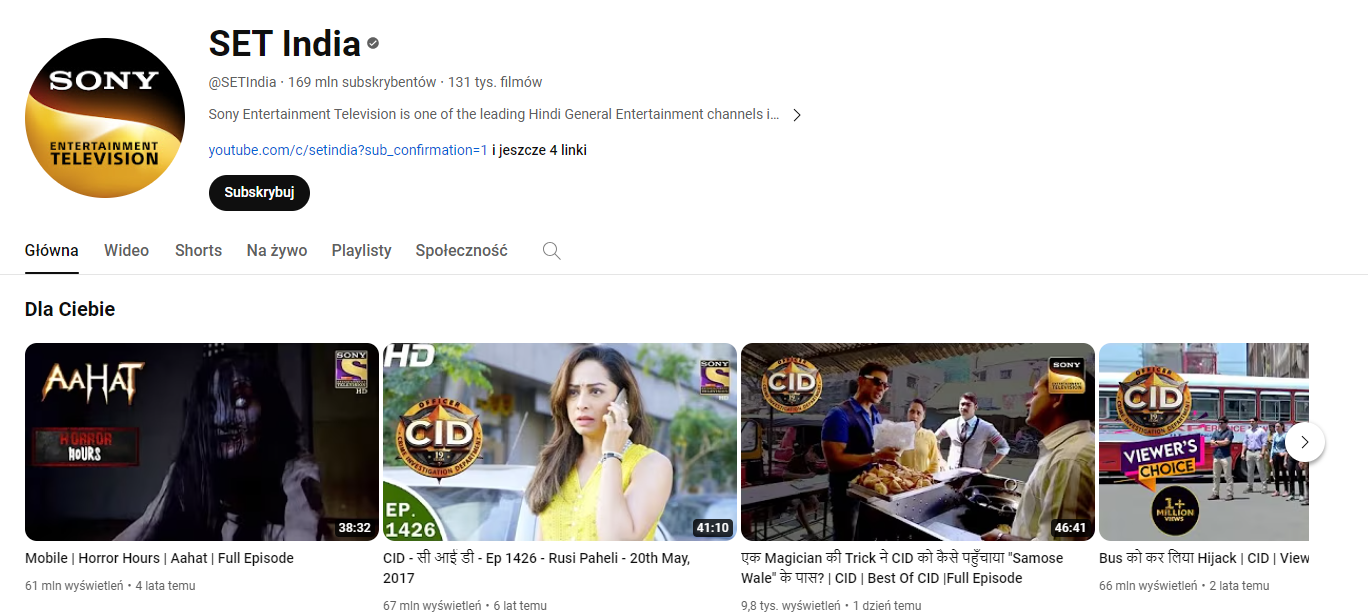
Task: Open the Shorts tab
Action: (198, 251)
